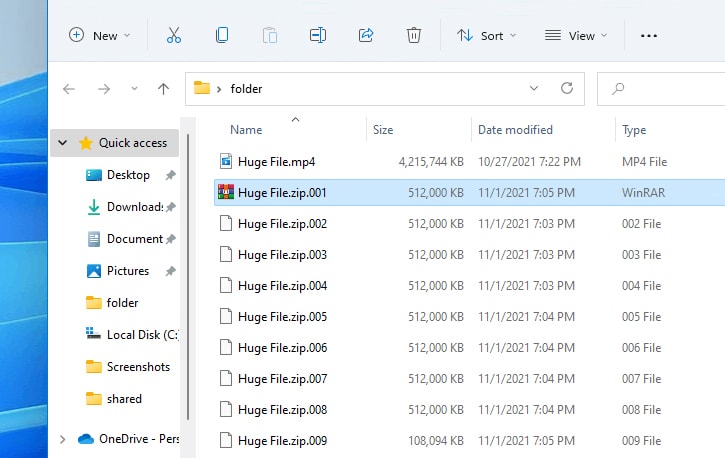This screenshot has width=725, height=458.
Task: Select Huge File.zip.009 file
Action: pos(282,440)
